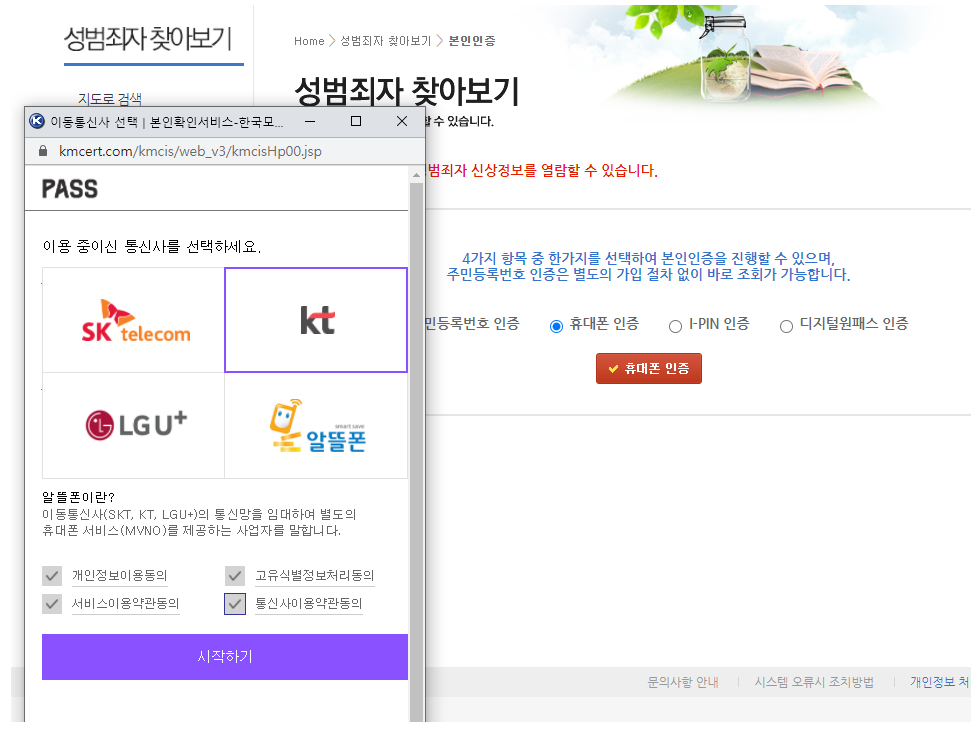Toggle 통신사이용약관동의 checkbox
Viewport: 971px width, 735px height.
click(x=235, y=604)
